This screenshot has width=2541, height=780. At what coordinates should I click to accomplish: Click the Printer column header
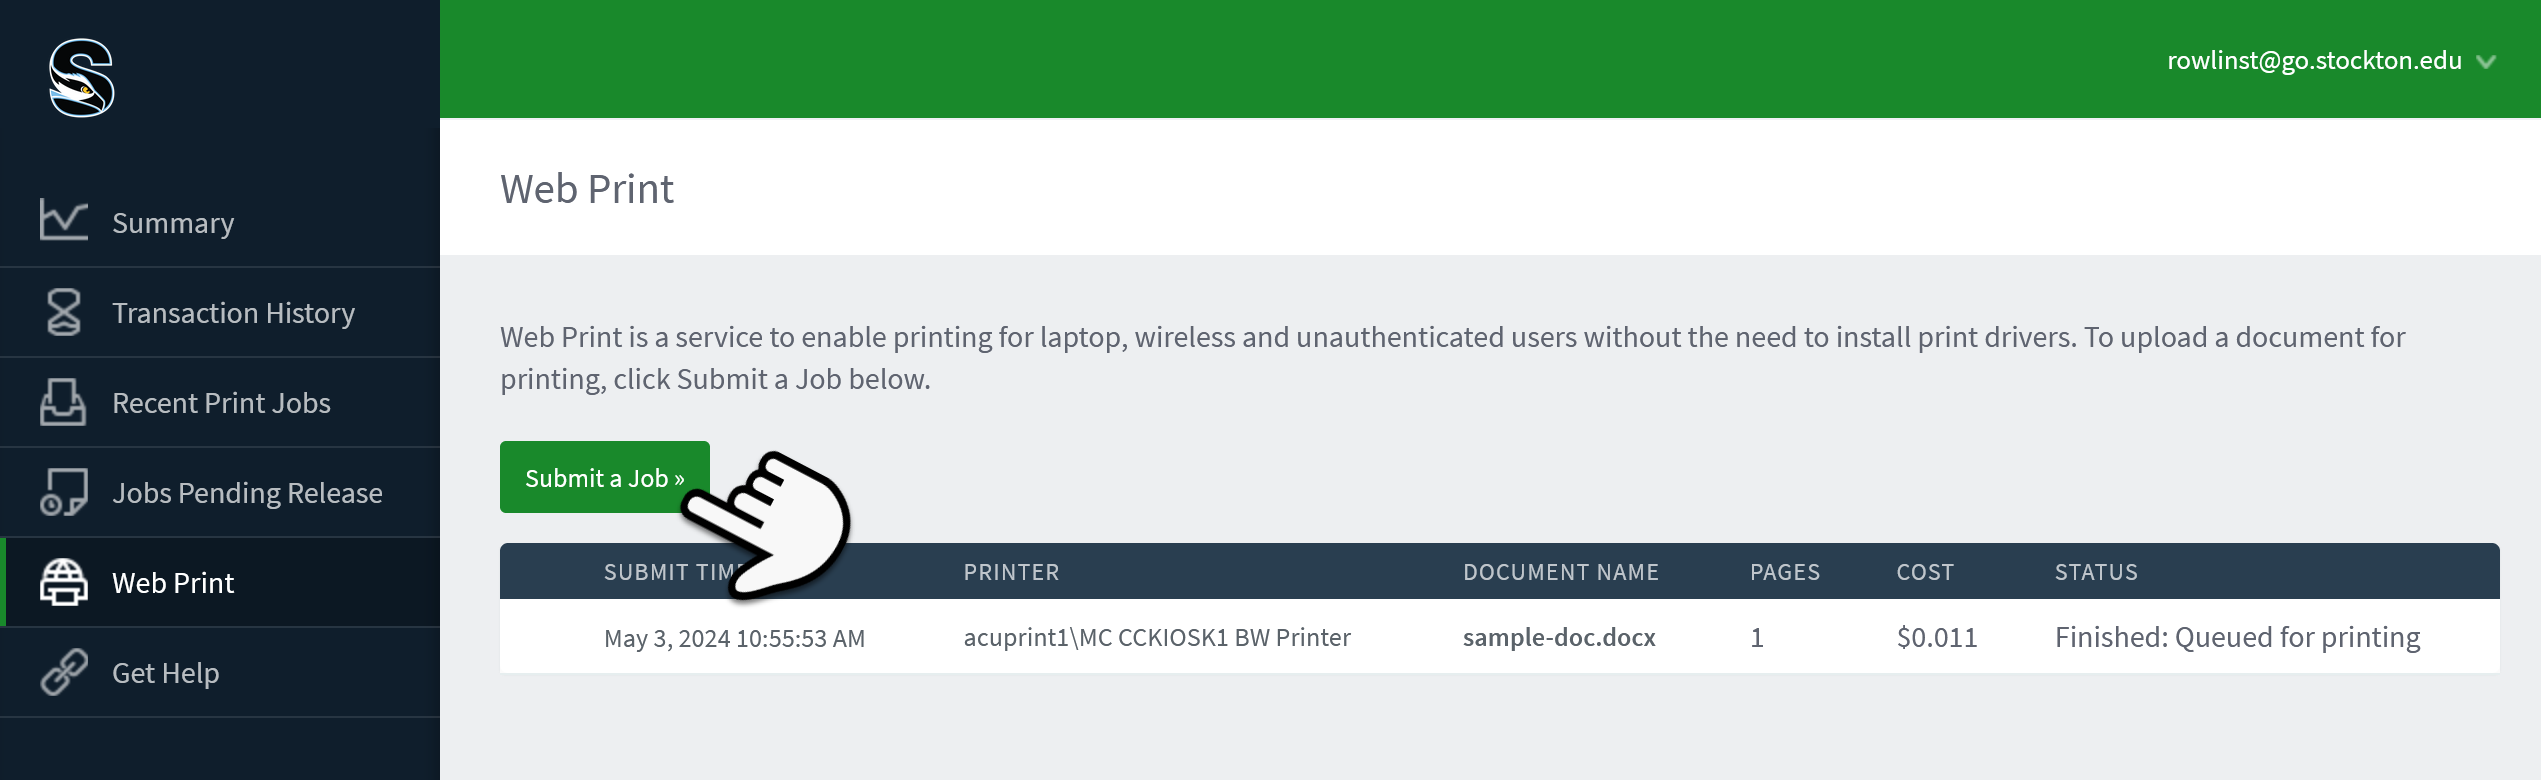click(x=1011, y=572)
